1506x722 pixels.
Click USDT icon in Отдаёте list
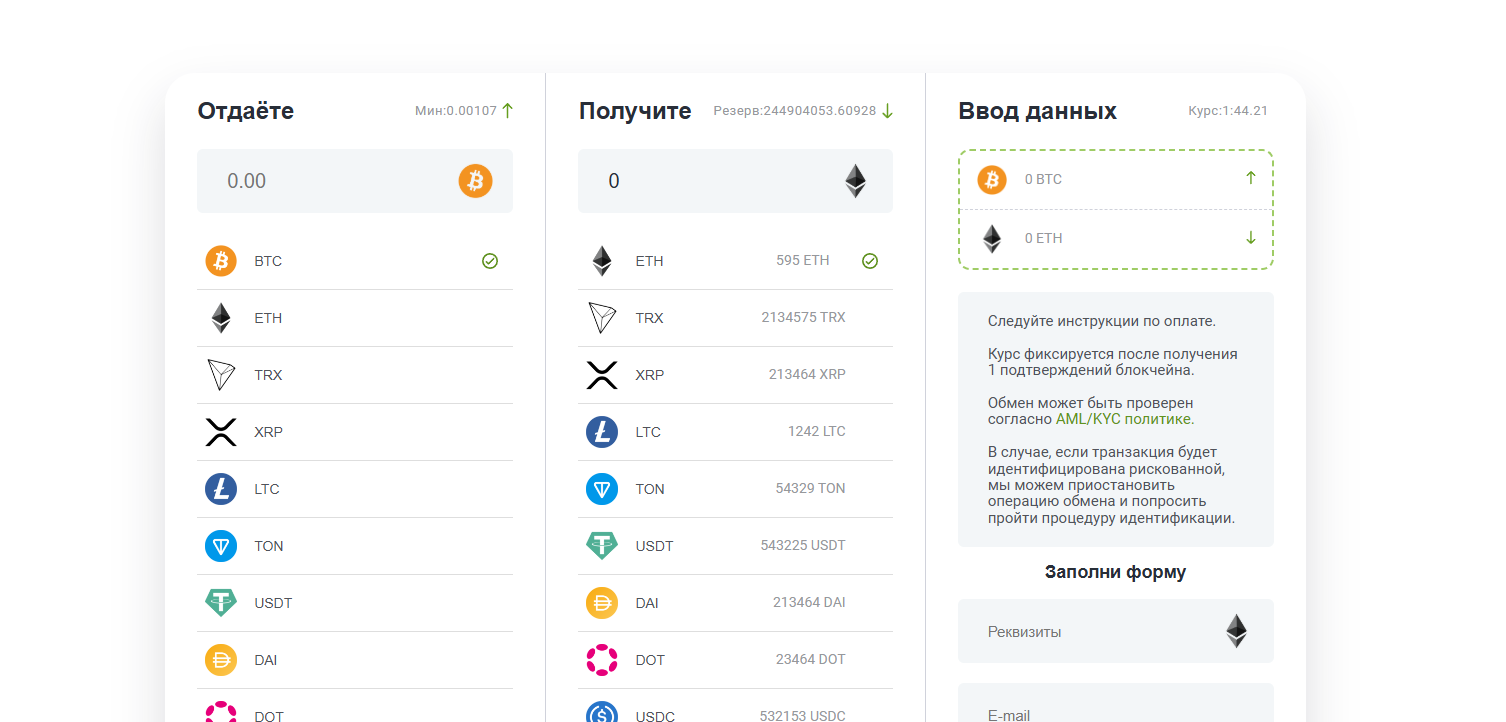point(221,603)
